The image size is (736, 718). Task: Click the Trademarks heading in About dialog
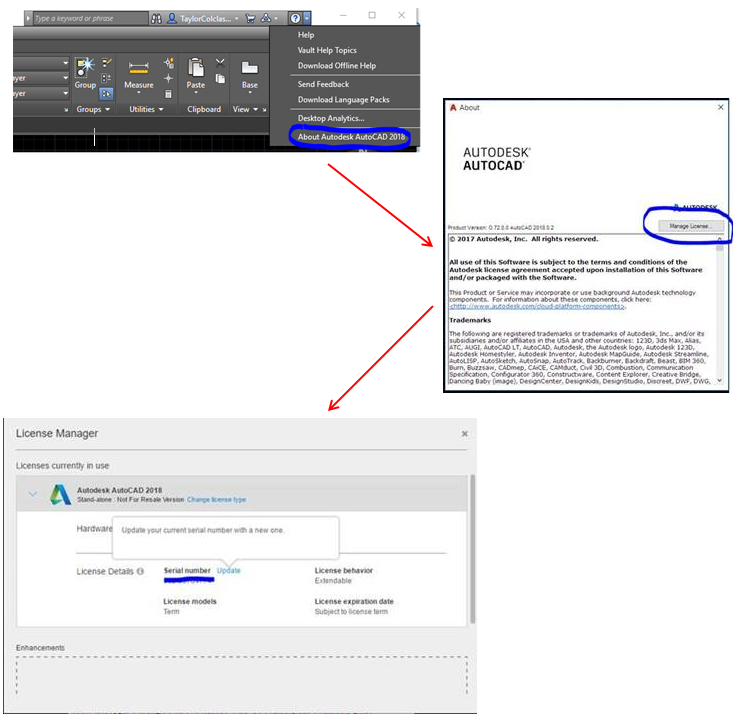tap(470, 320)
